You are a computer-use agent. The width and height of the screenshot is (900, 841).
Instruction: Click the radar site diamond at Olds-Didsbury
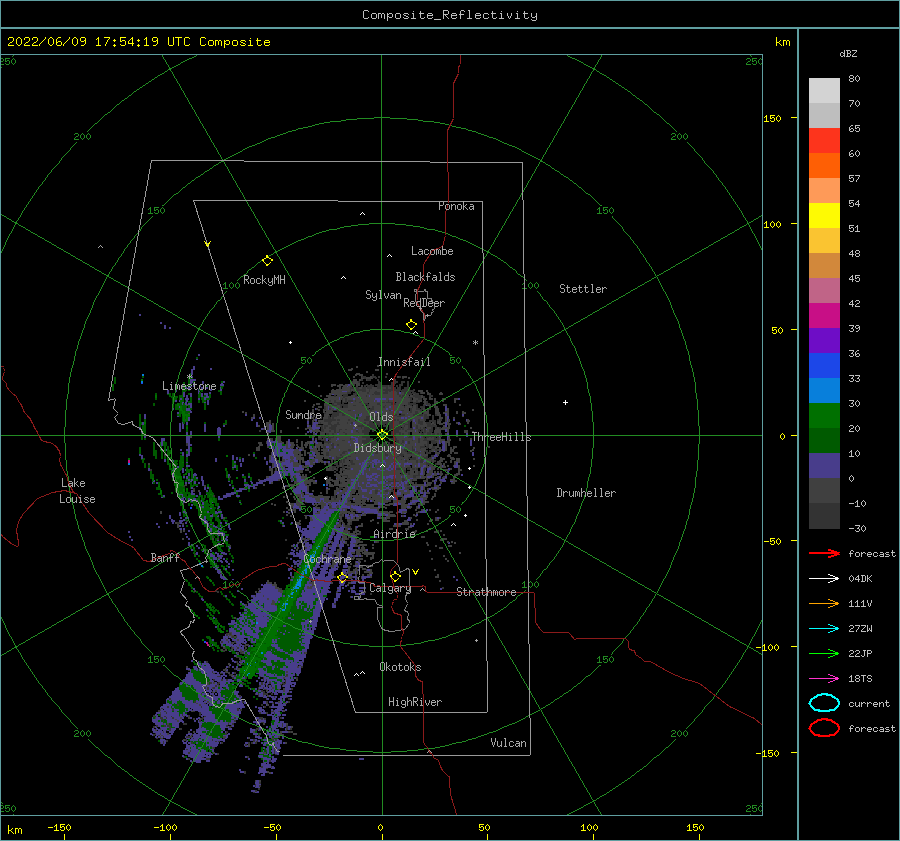coord(382,435)
